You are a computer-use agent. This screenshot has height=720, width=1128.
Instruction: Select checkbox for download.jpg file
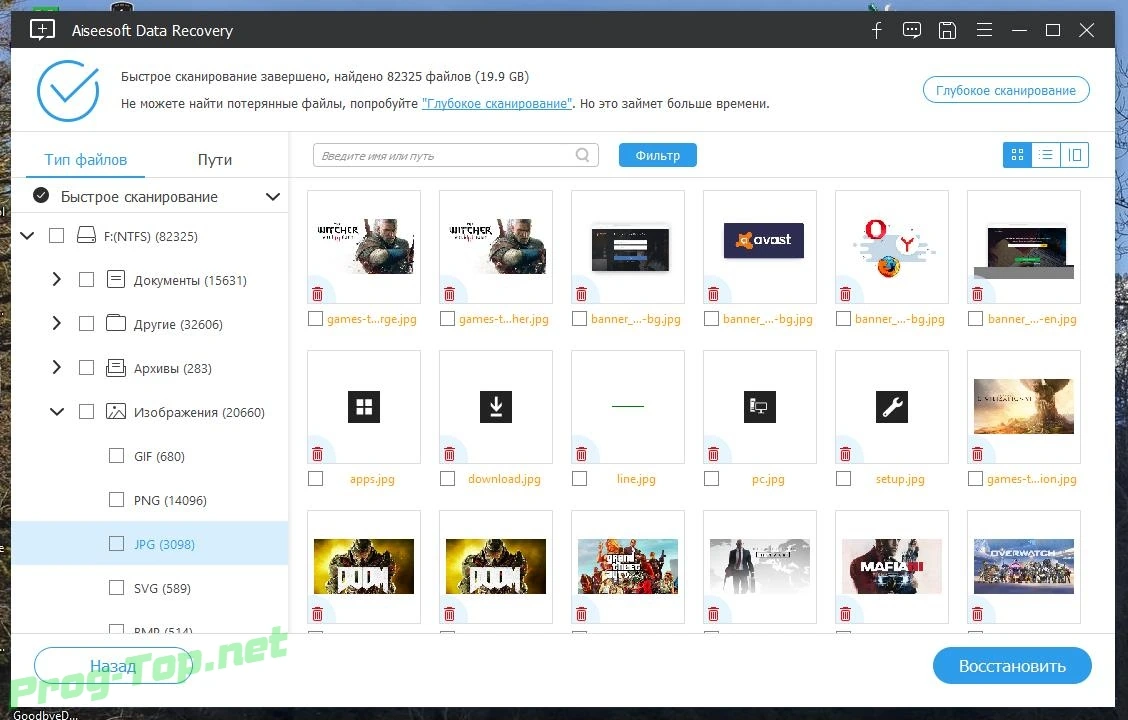(447, 478)
